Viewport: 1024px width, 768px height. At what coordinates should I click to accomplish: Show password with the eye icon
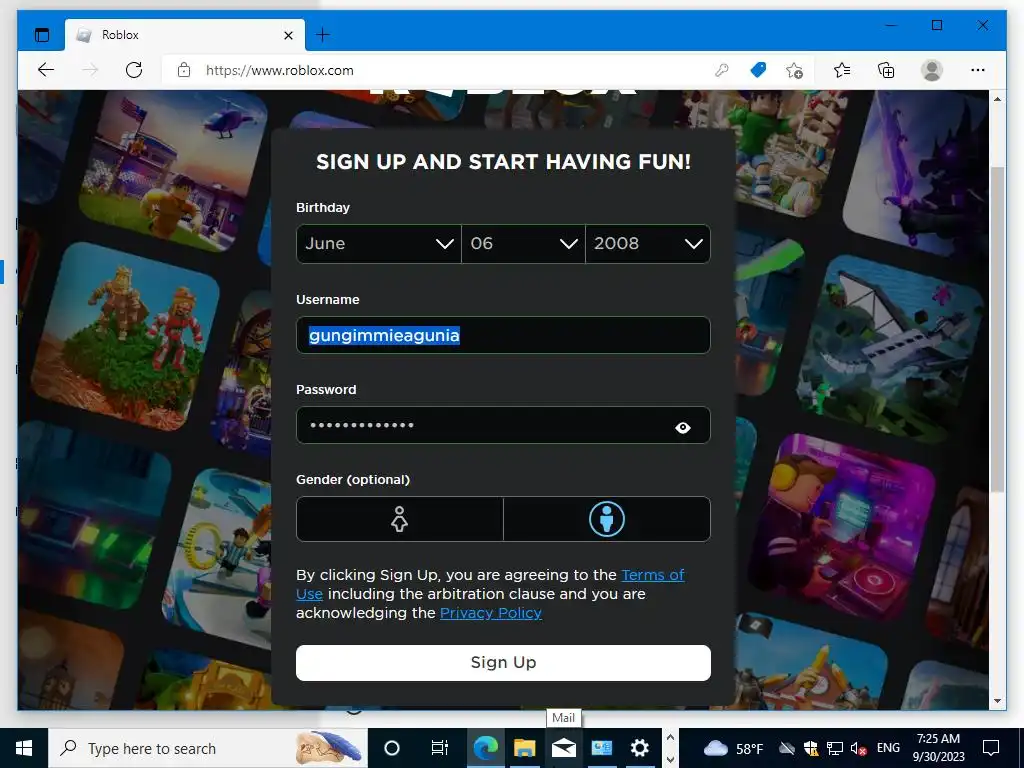[x=682, y=428]
